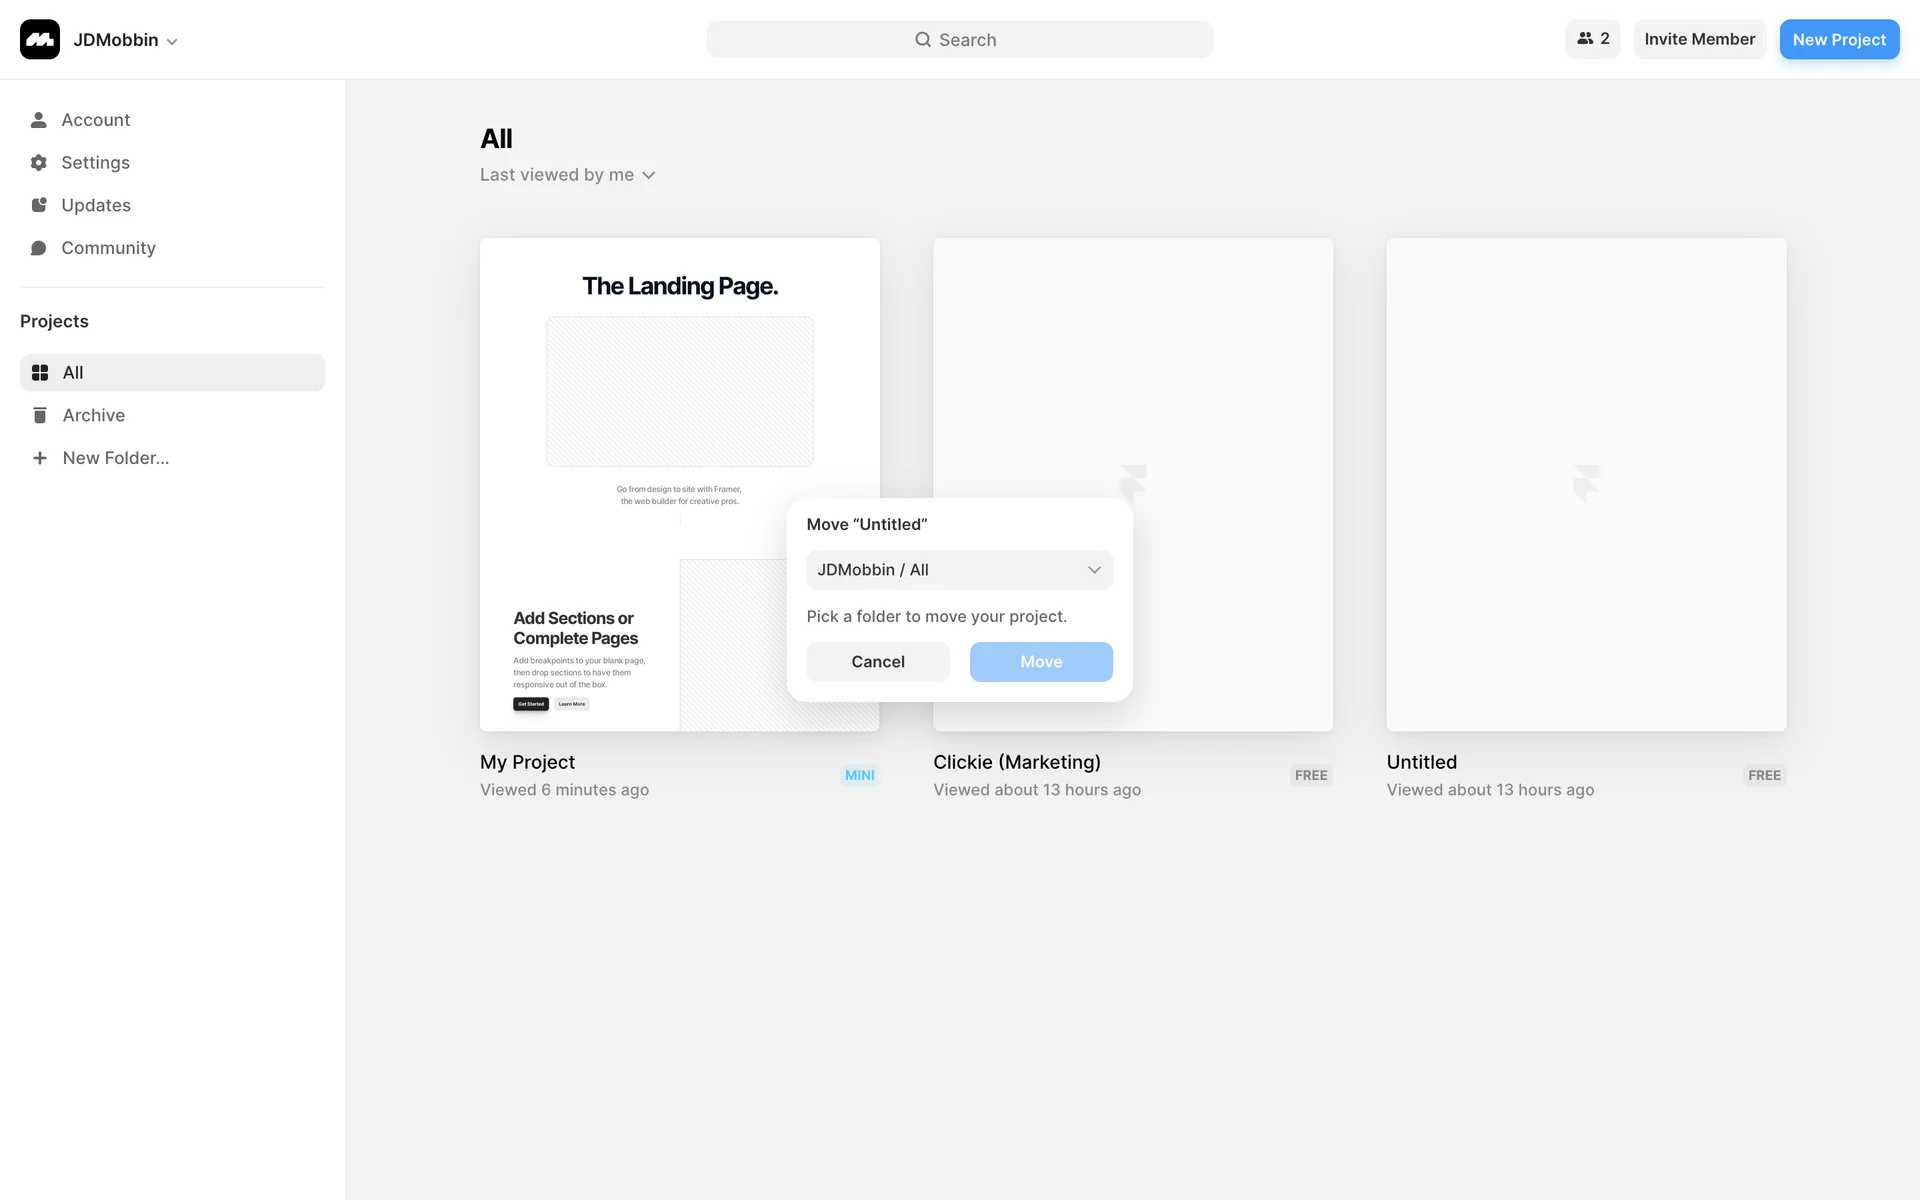
Task: Open the JDMobbin / All folder selector
Action: click(x=959, y=570)
